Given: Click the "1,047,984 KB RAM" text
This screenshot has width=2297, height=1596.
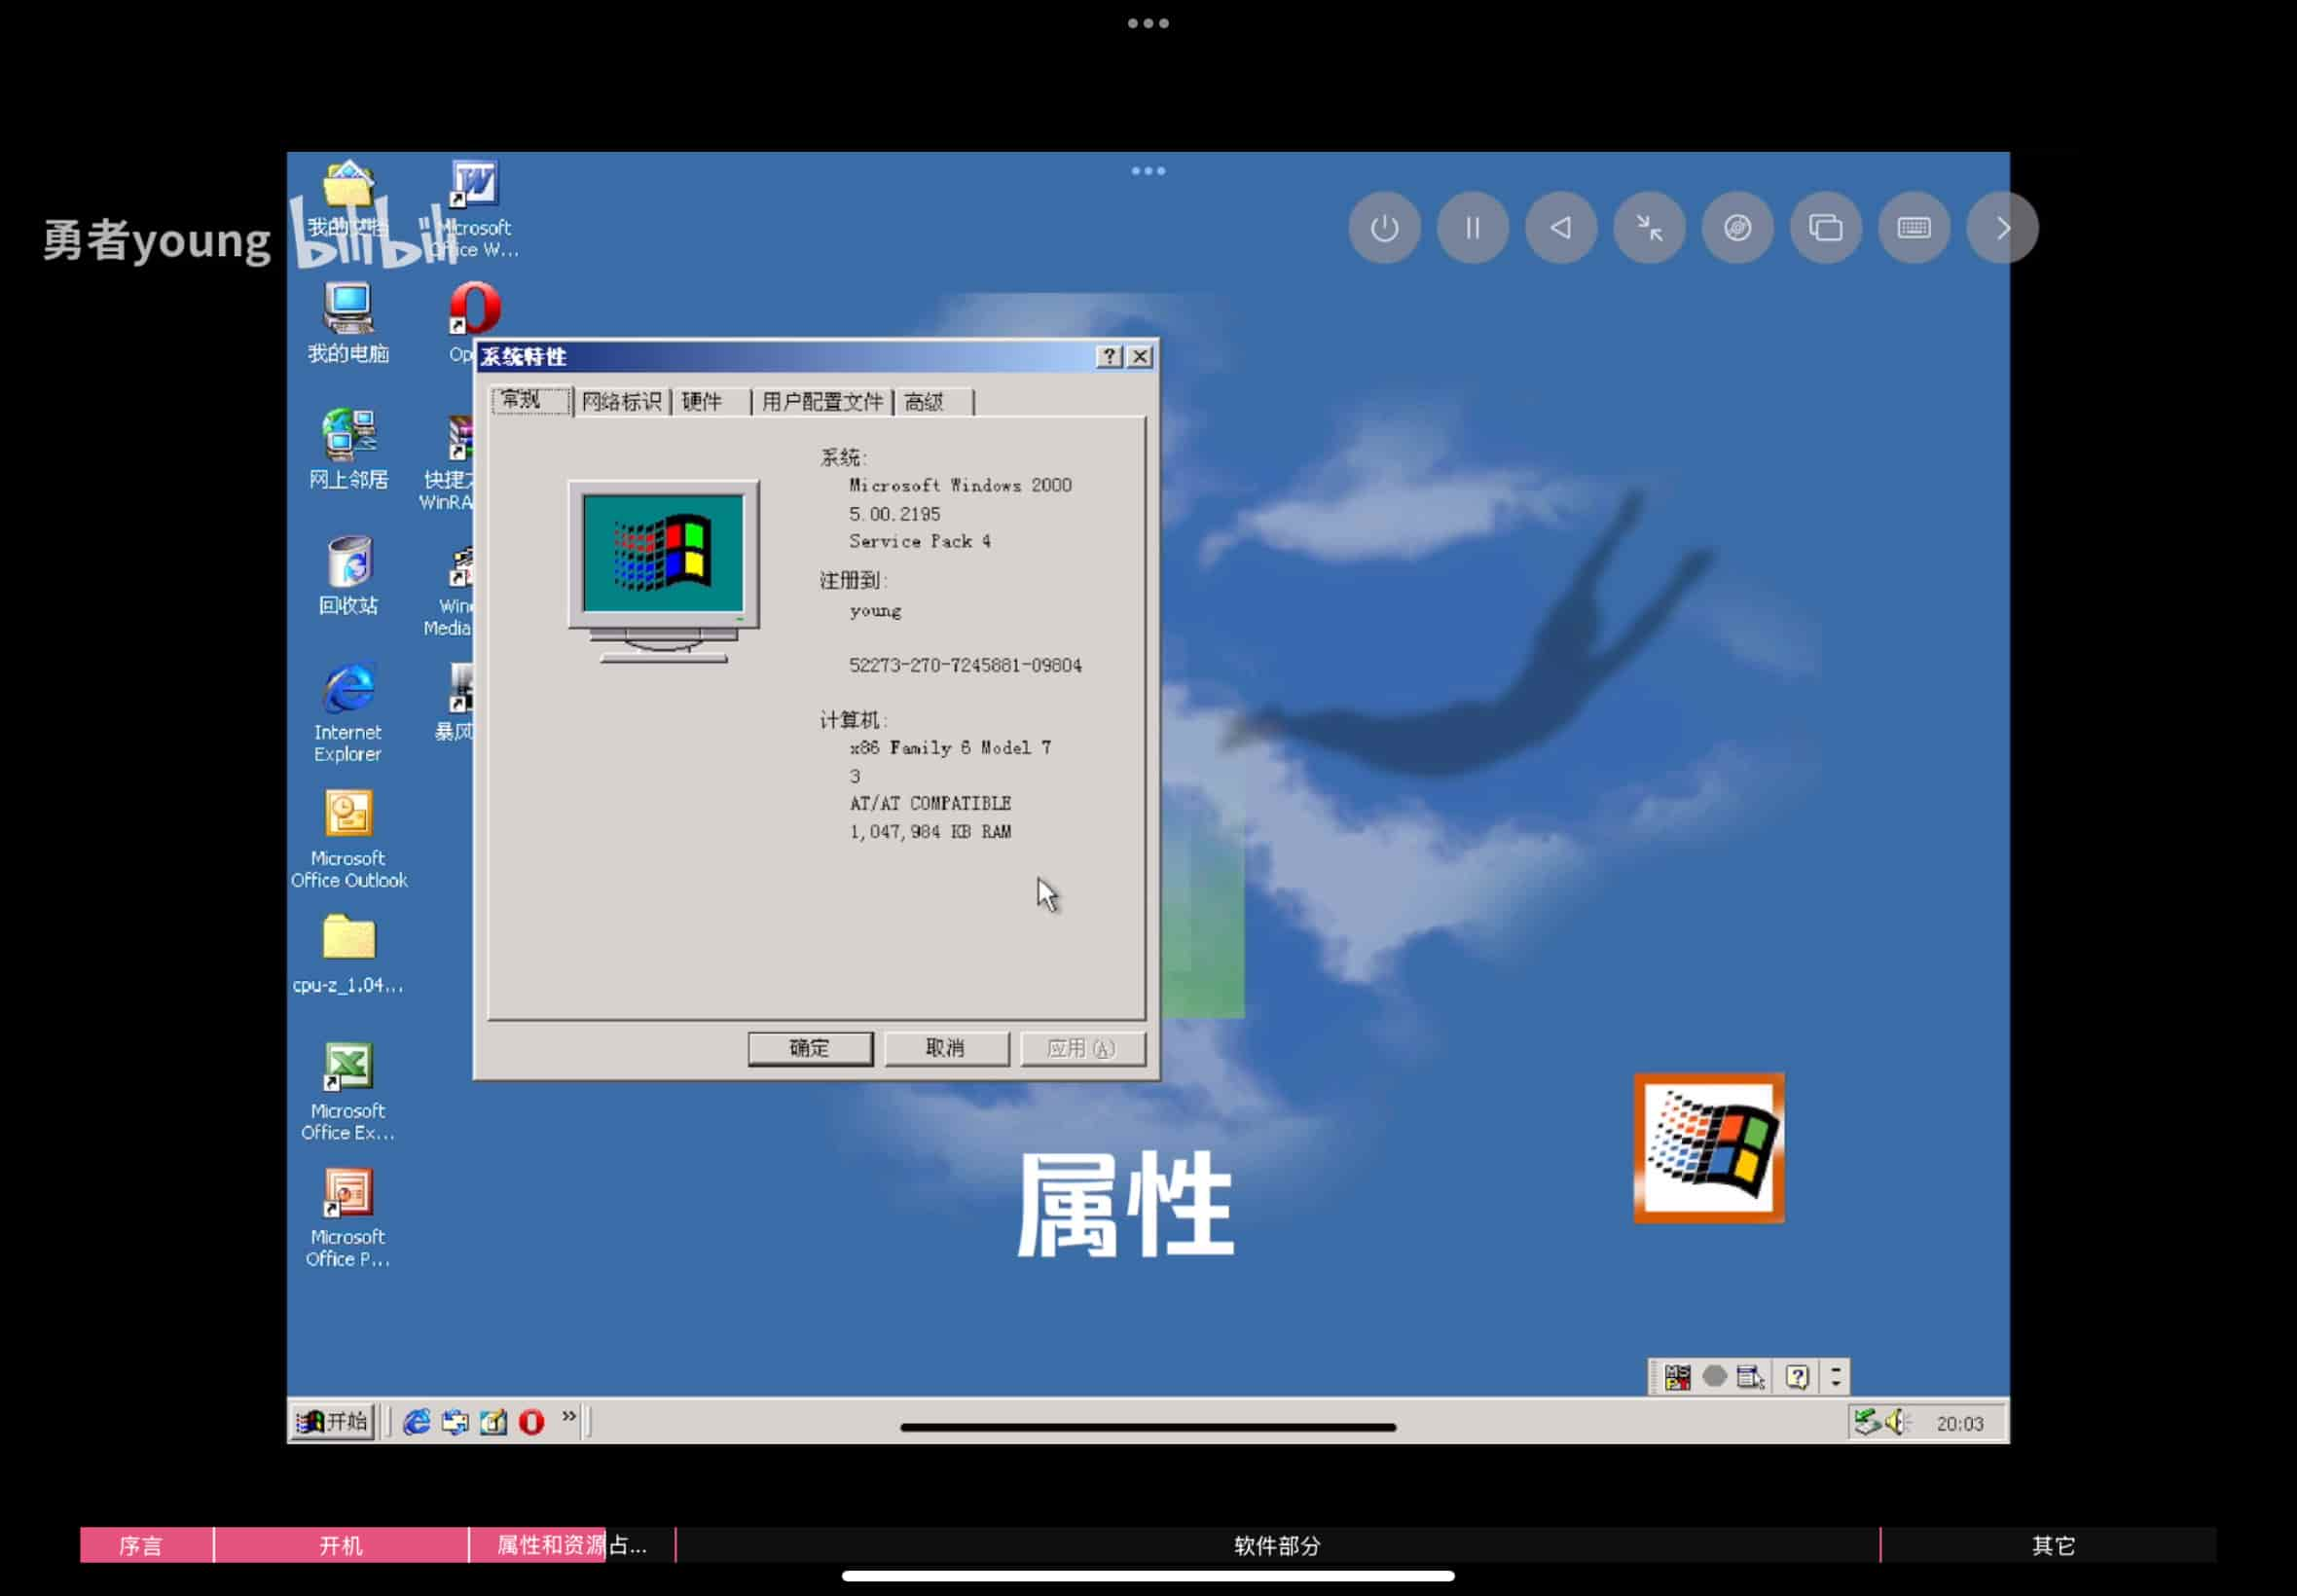Looking at the screenshot, I should pos(930,831).
